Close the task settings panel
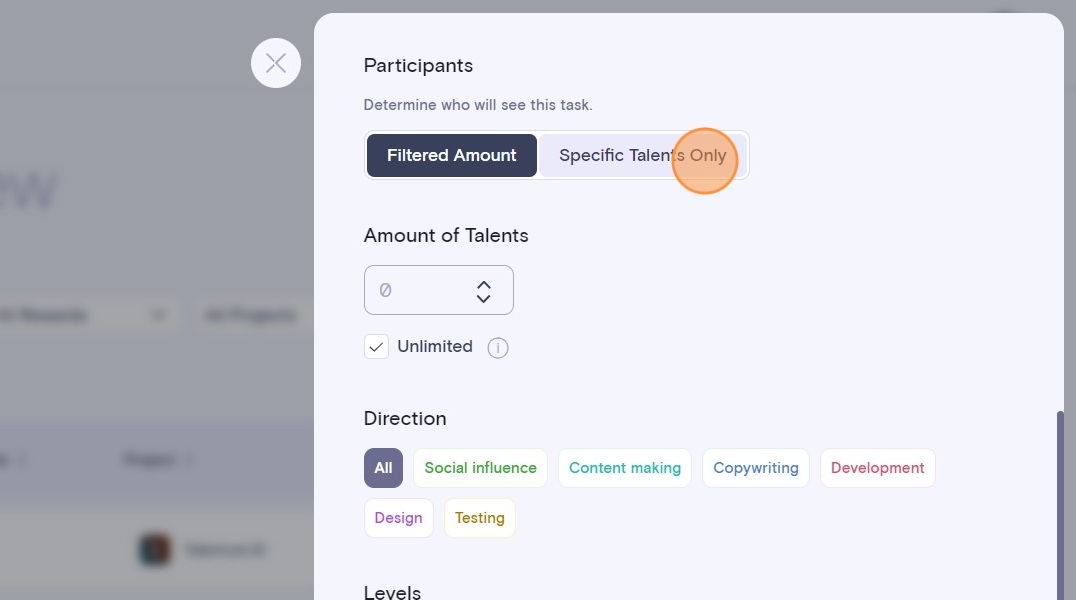1076x600 pixels. 276,63
